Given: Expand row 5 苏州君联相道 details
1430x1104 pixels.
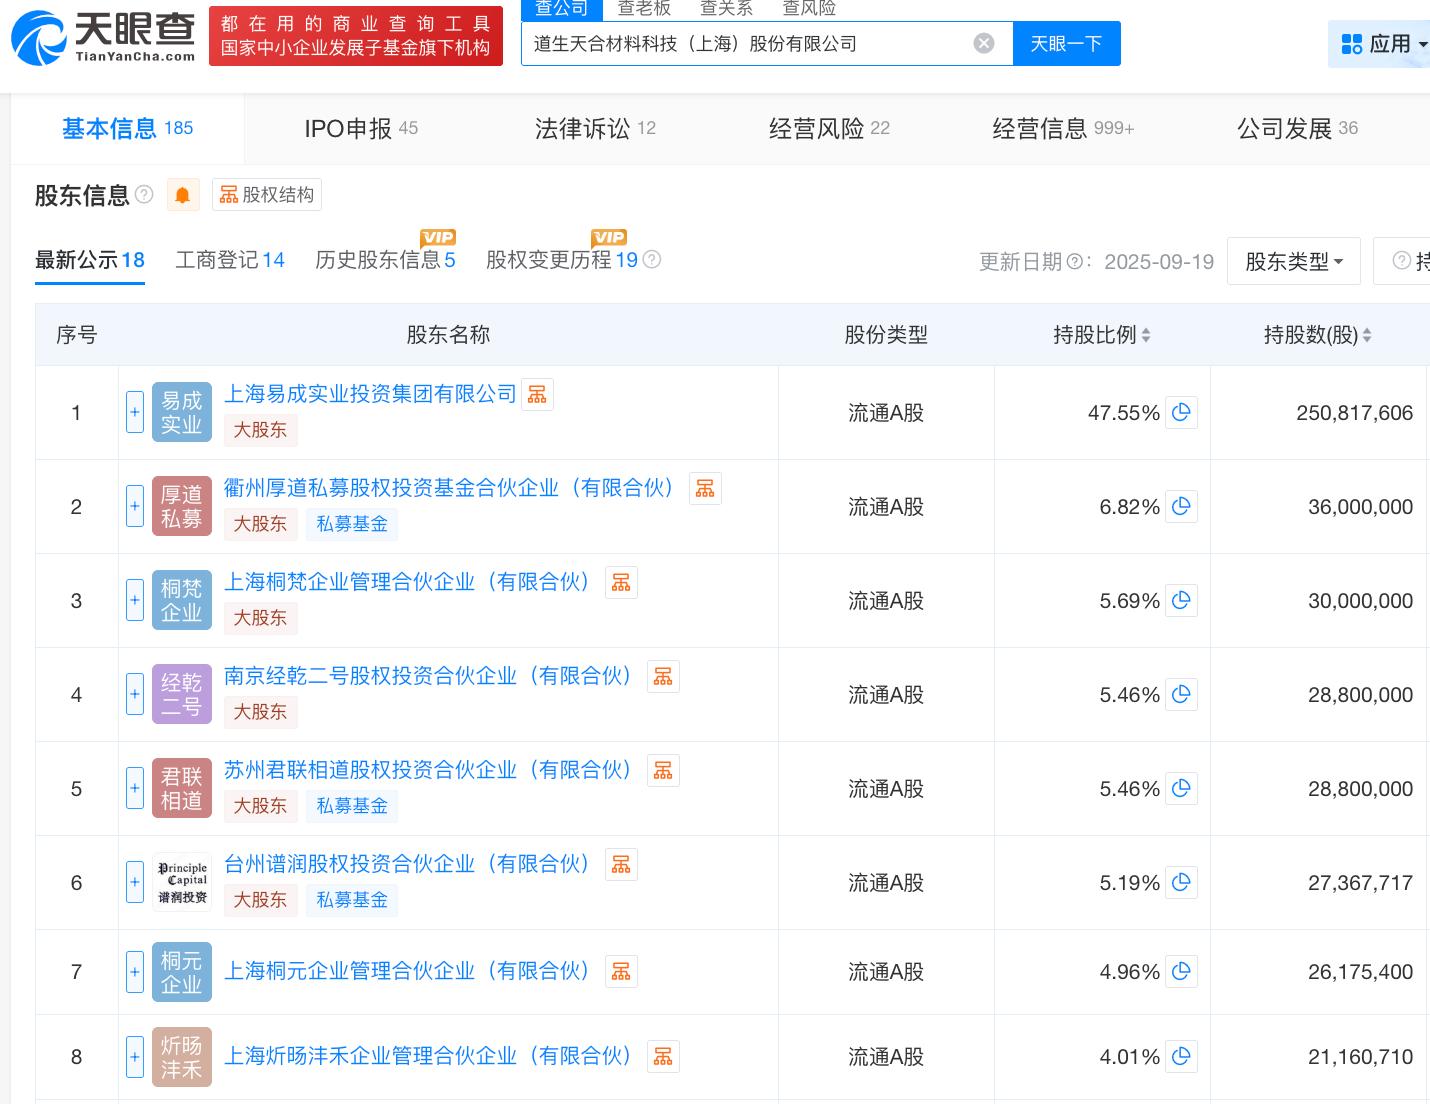Looking at the screenshot, I should point(135,789).
